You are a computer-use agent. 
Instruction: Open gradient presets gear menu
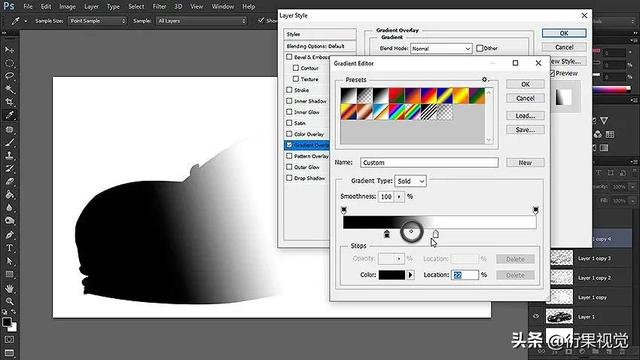point(485,80)
